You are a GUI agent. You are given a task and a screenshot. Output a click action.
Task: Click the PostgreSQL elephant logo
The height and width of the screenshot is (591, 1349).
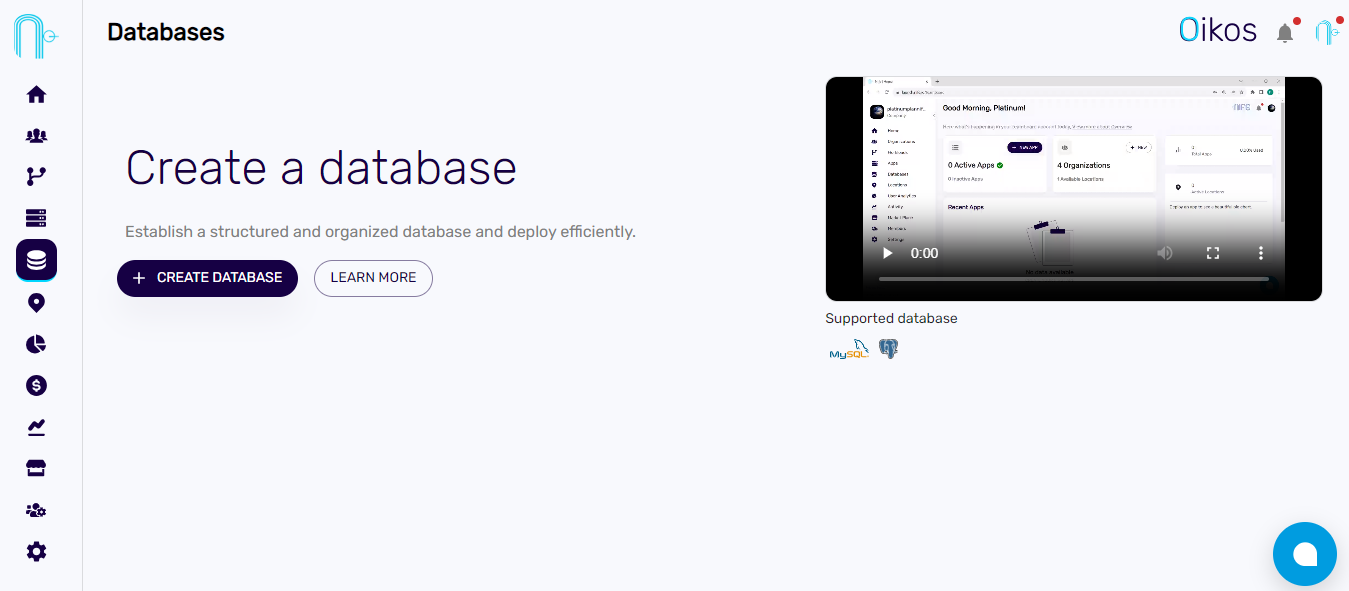[x=888, y=348]
